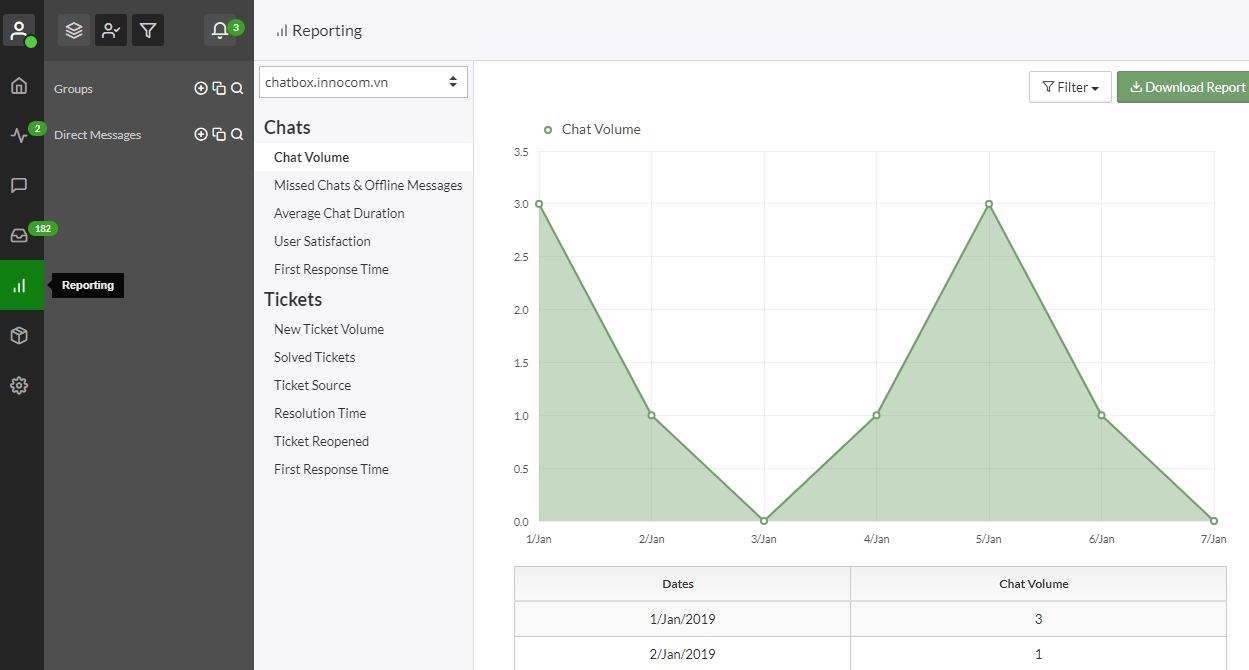Select Missed Chats & Offline Messages report

coord(368,185)
